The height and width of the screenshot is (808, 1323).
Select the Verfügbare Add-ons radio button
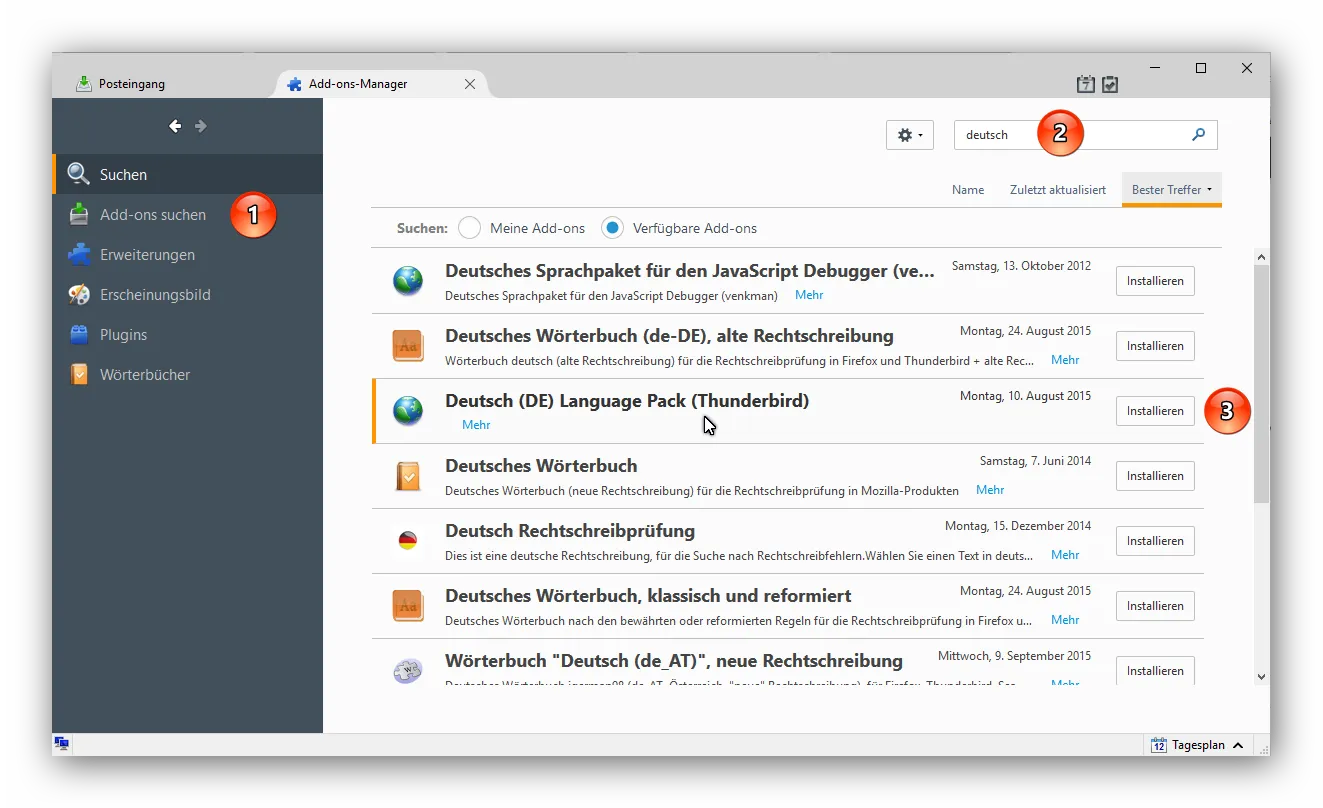pos(612,228)
